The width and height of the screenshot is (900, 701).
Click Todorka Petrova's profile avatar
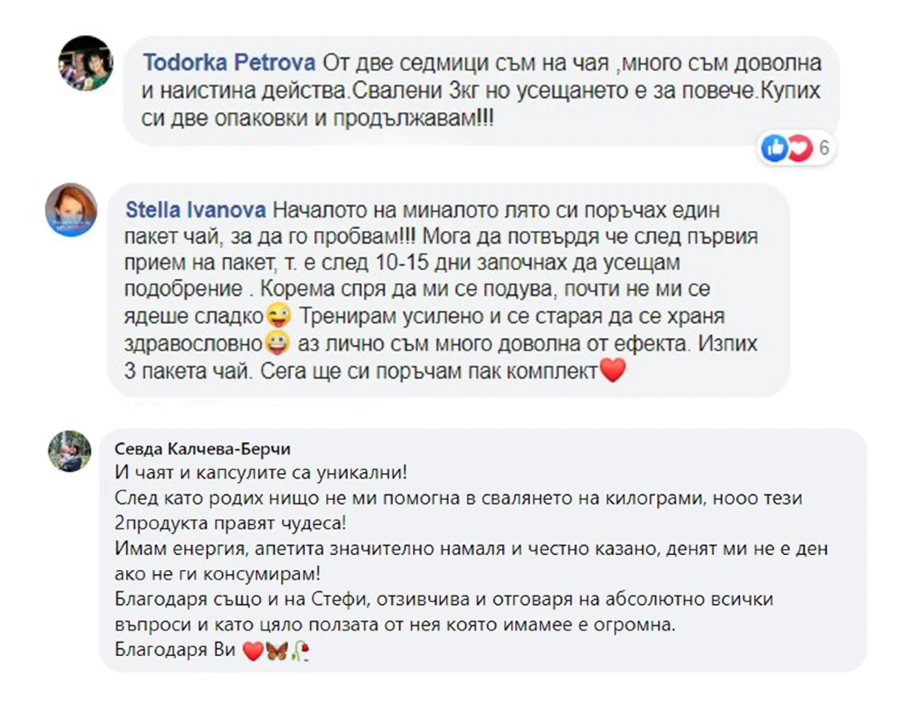point(86,63)
